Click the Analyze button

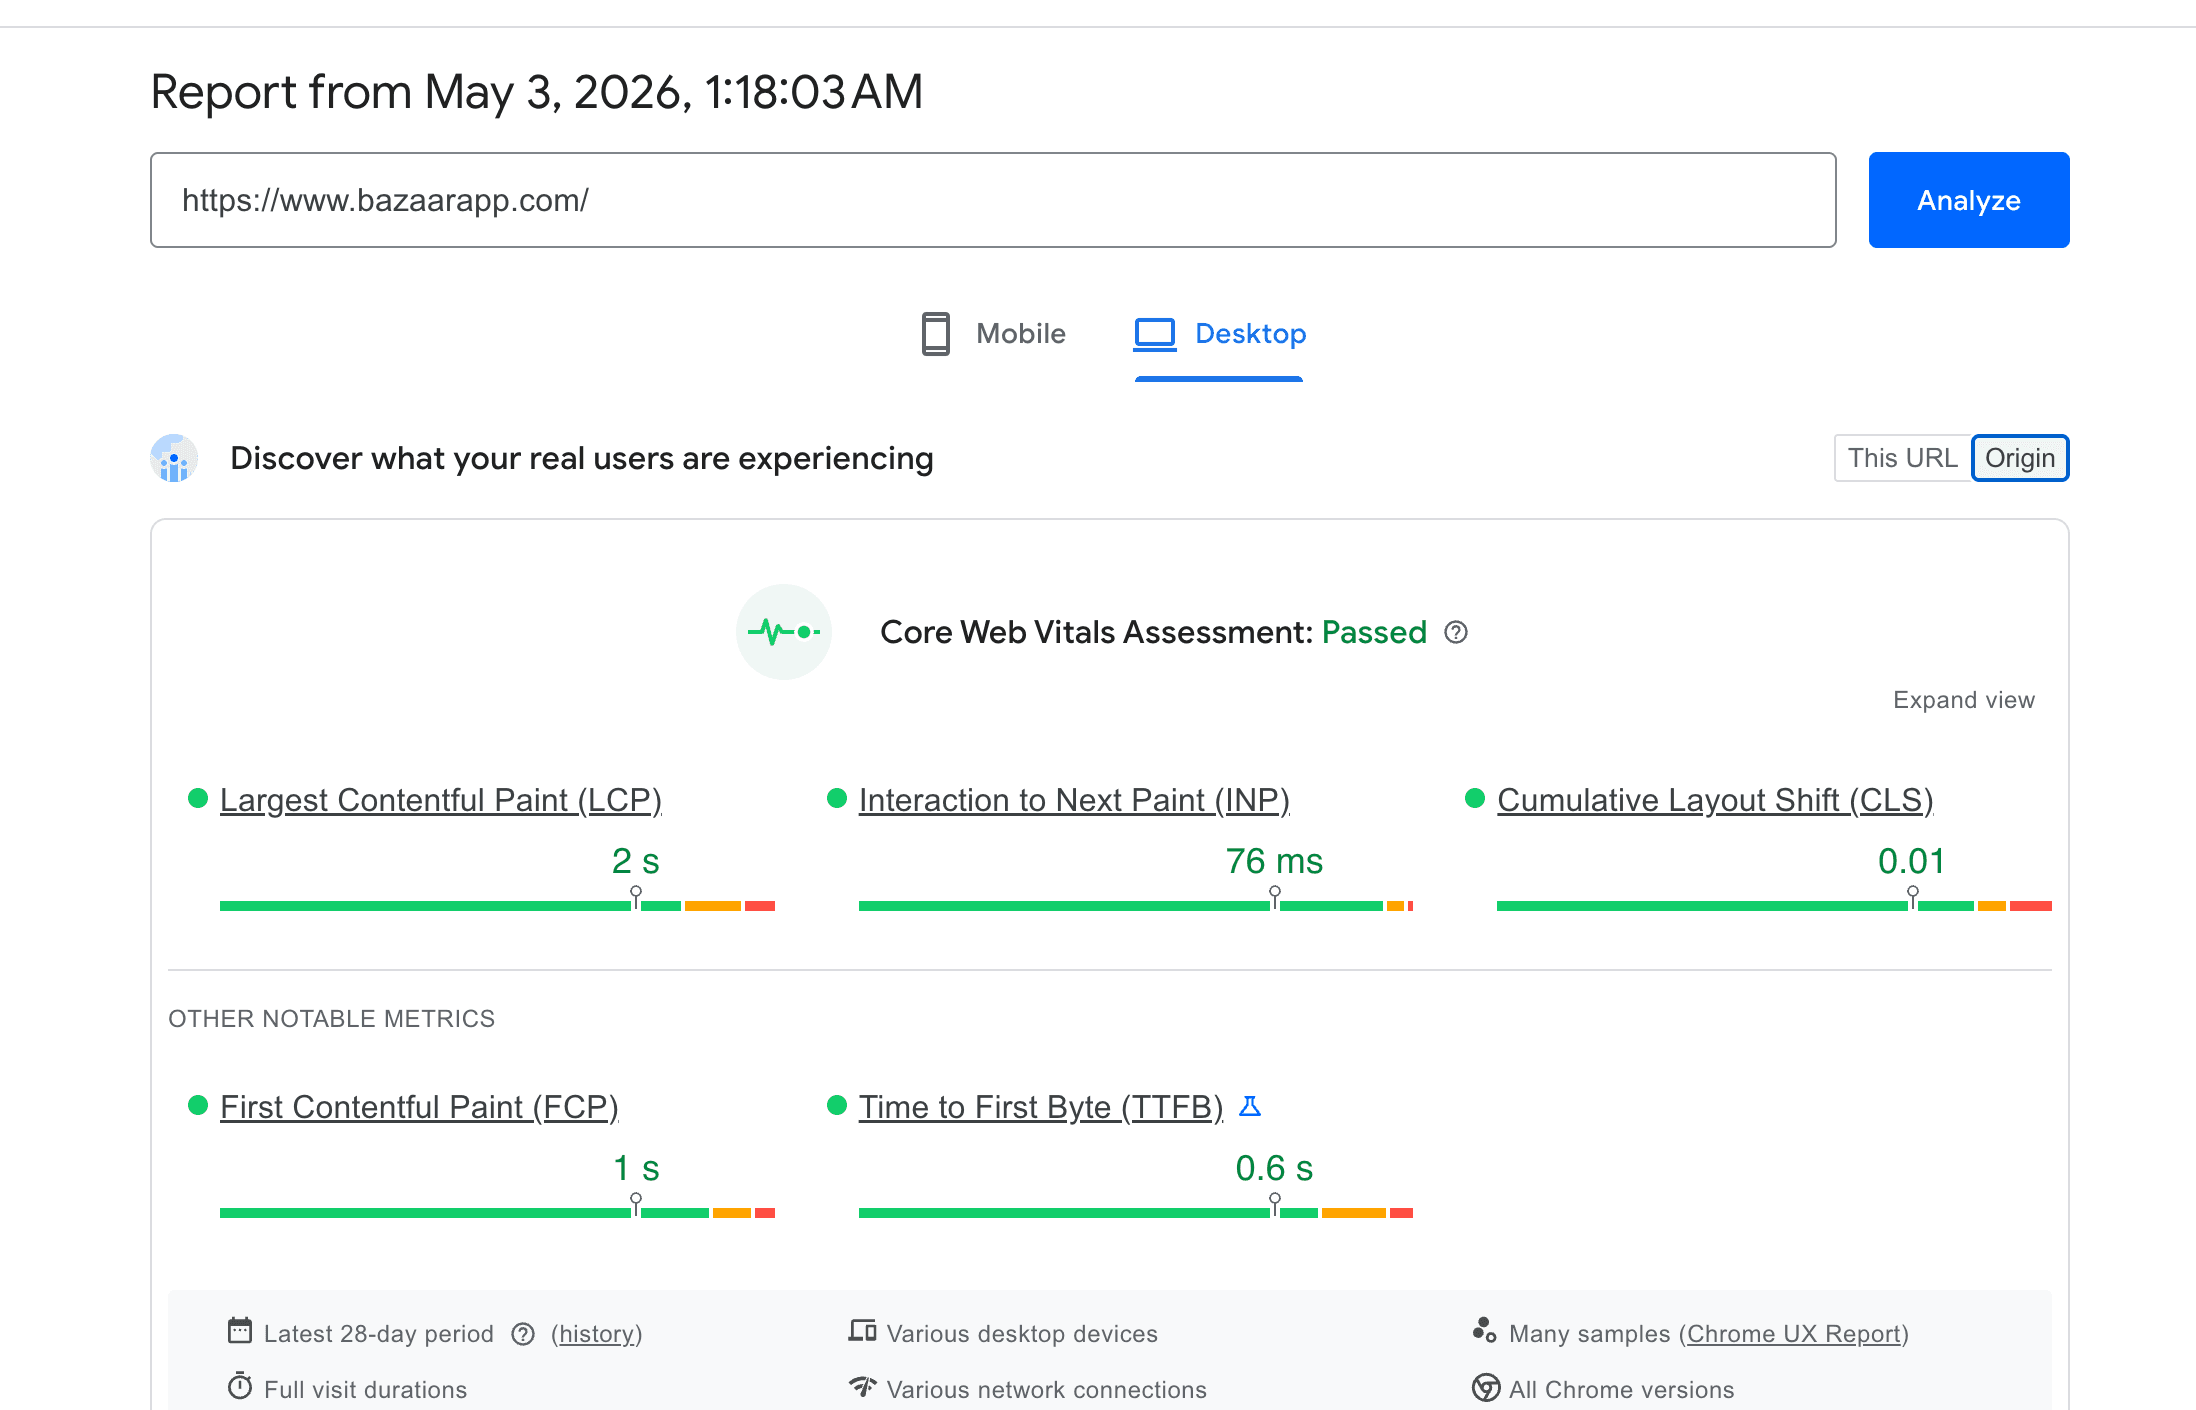click(x=1969, y=200)
